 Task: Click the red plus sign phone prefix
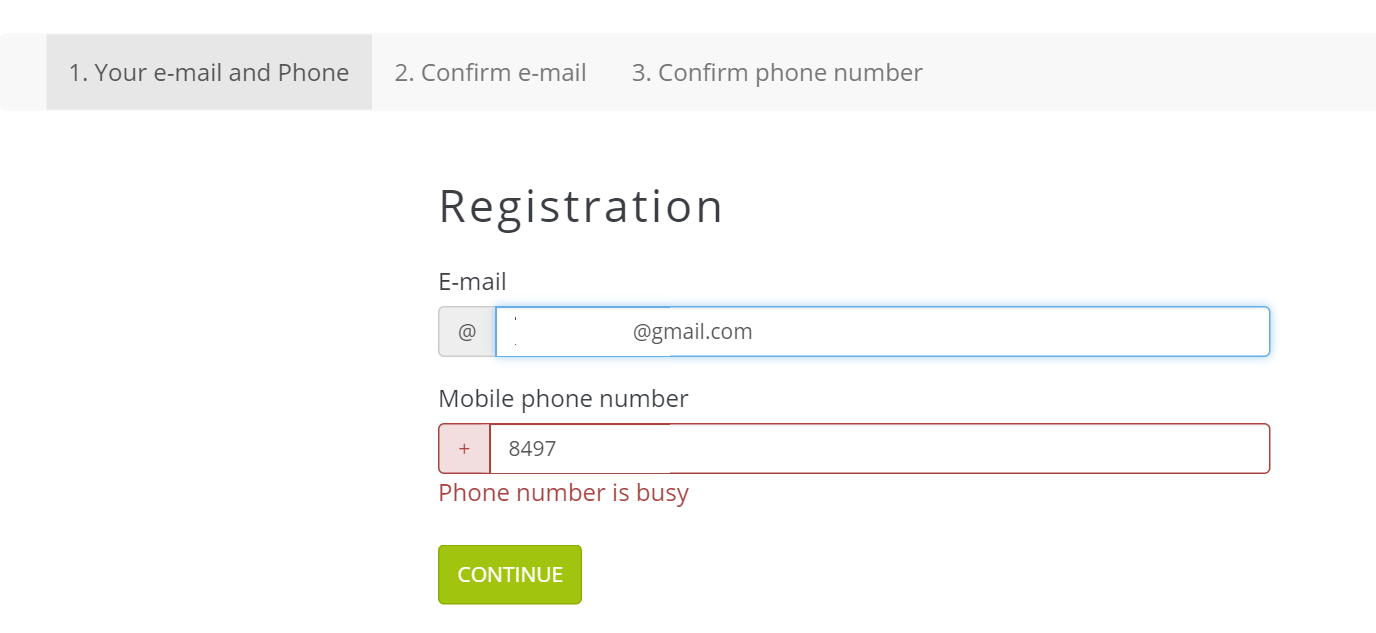[464, 449]
